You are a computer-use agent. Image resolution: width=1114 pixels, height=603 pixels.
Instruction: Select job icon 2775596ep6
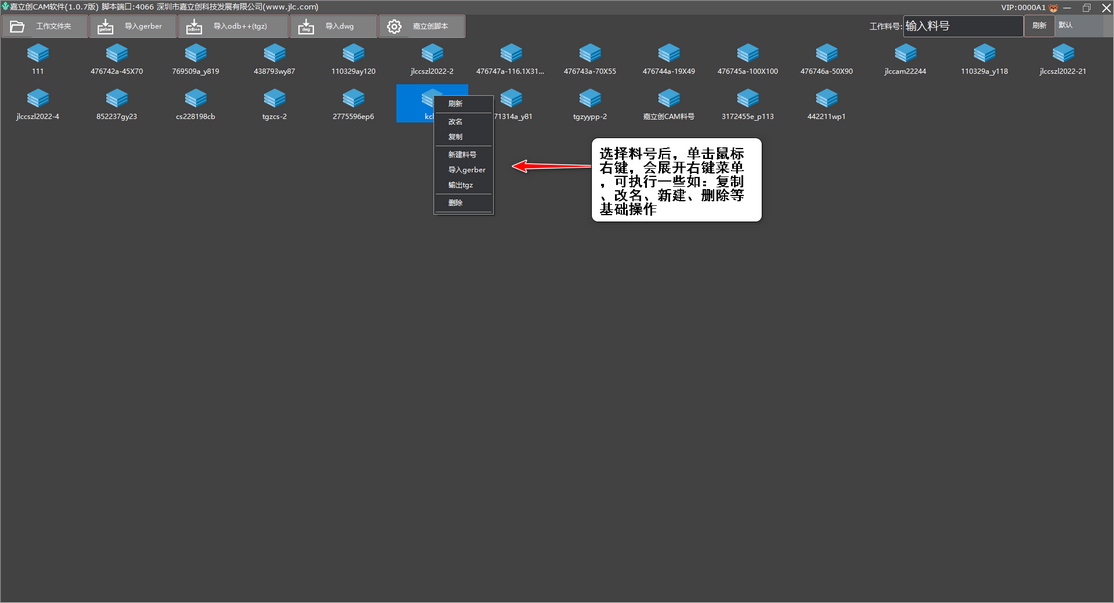tap(353, 104)
